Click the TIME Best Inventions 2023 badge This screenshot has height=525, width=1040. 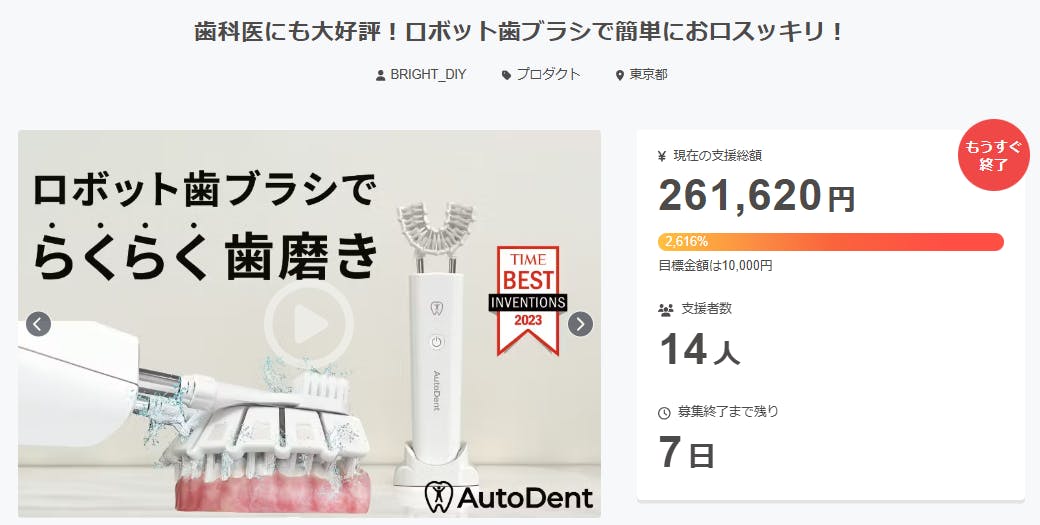click(x=528, y=300)
